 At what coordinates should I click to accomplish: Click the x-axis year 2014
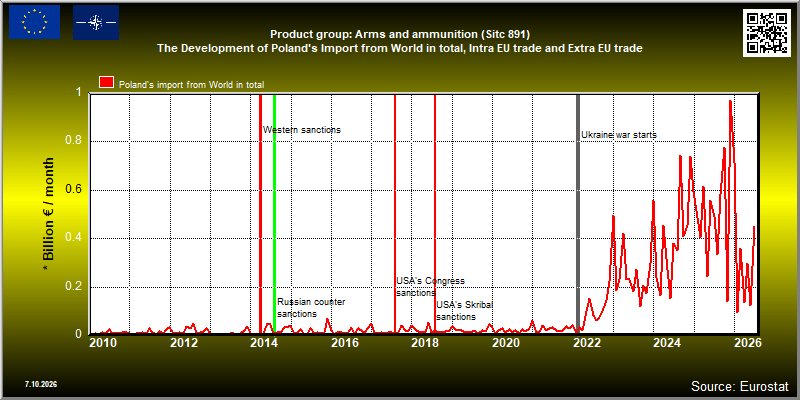(264, 343)
